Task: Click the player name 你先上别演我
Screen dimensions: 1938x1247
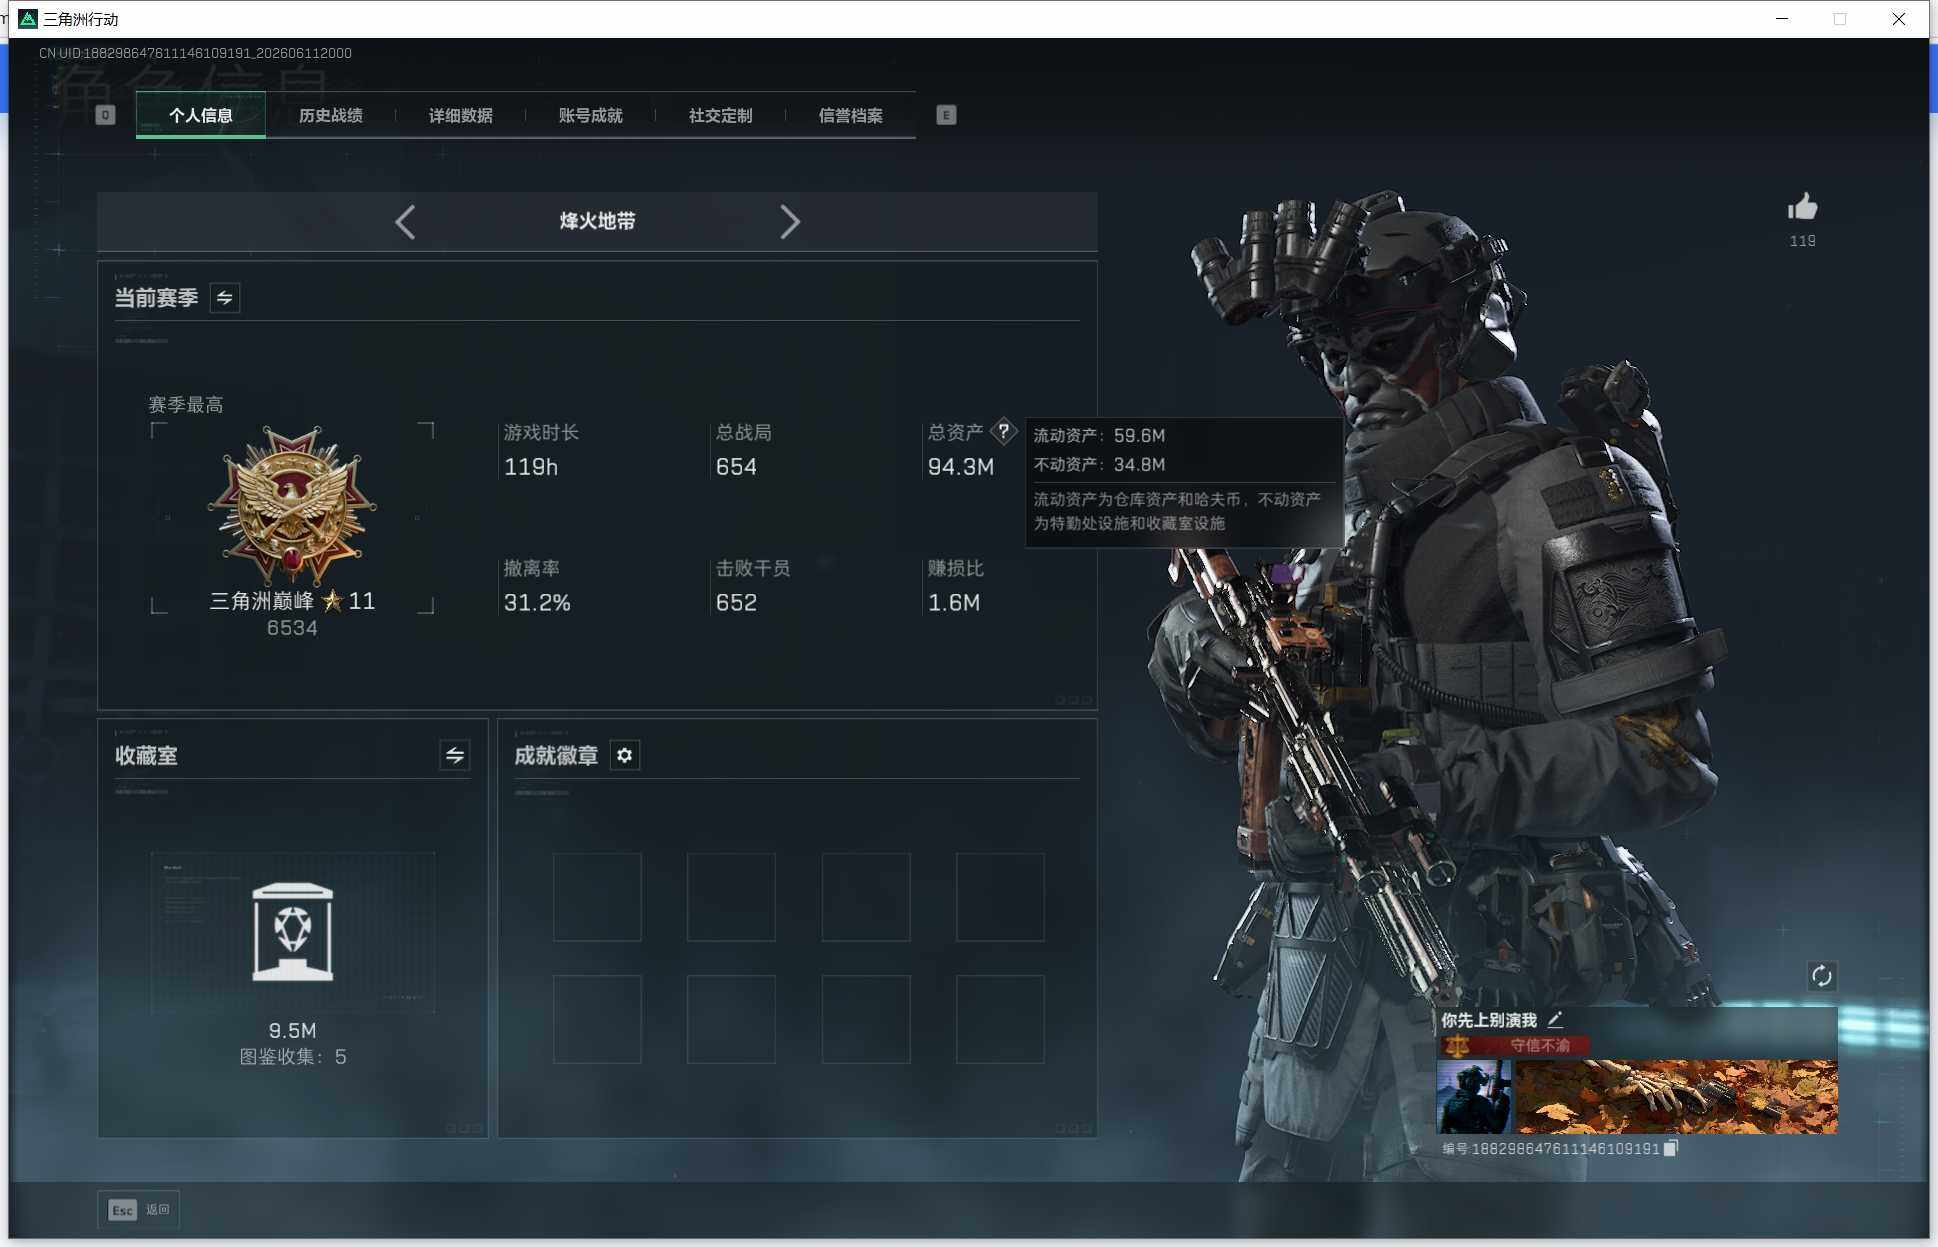Action: (x=1489, y=1020)
